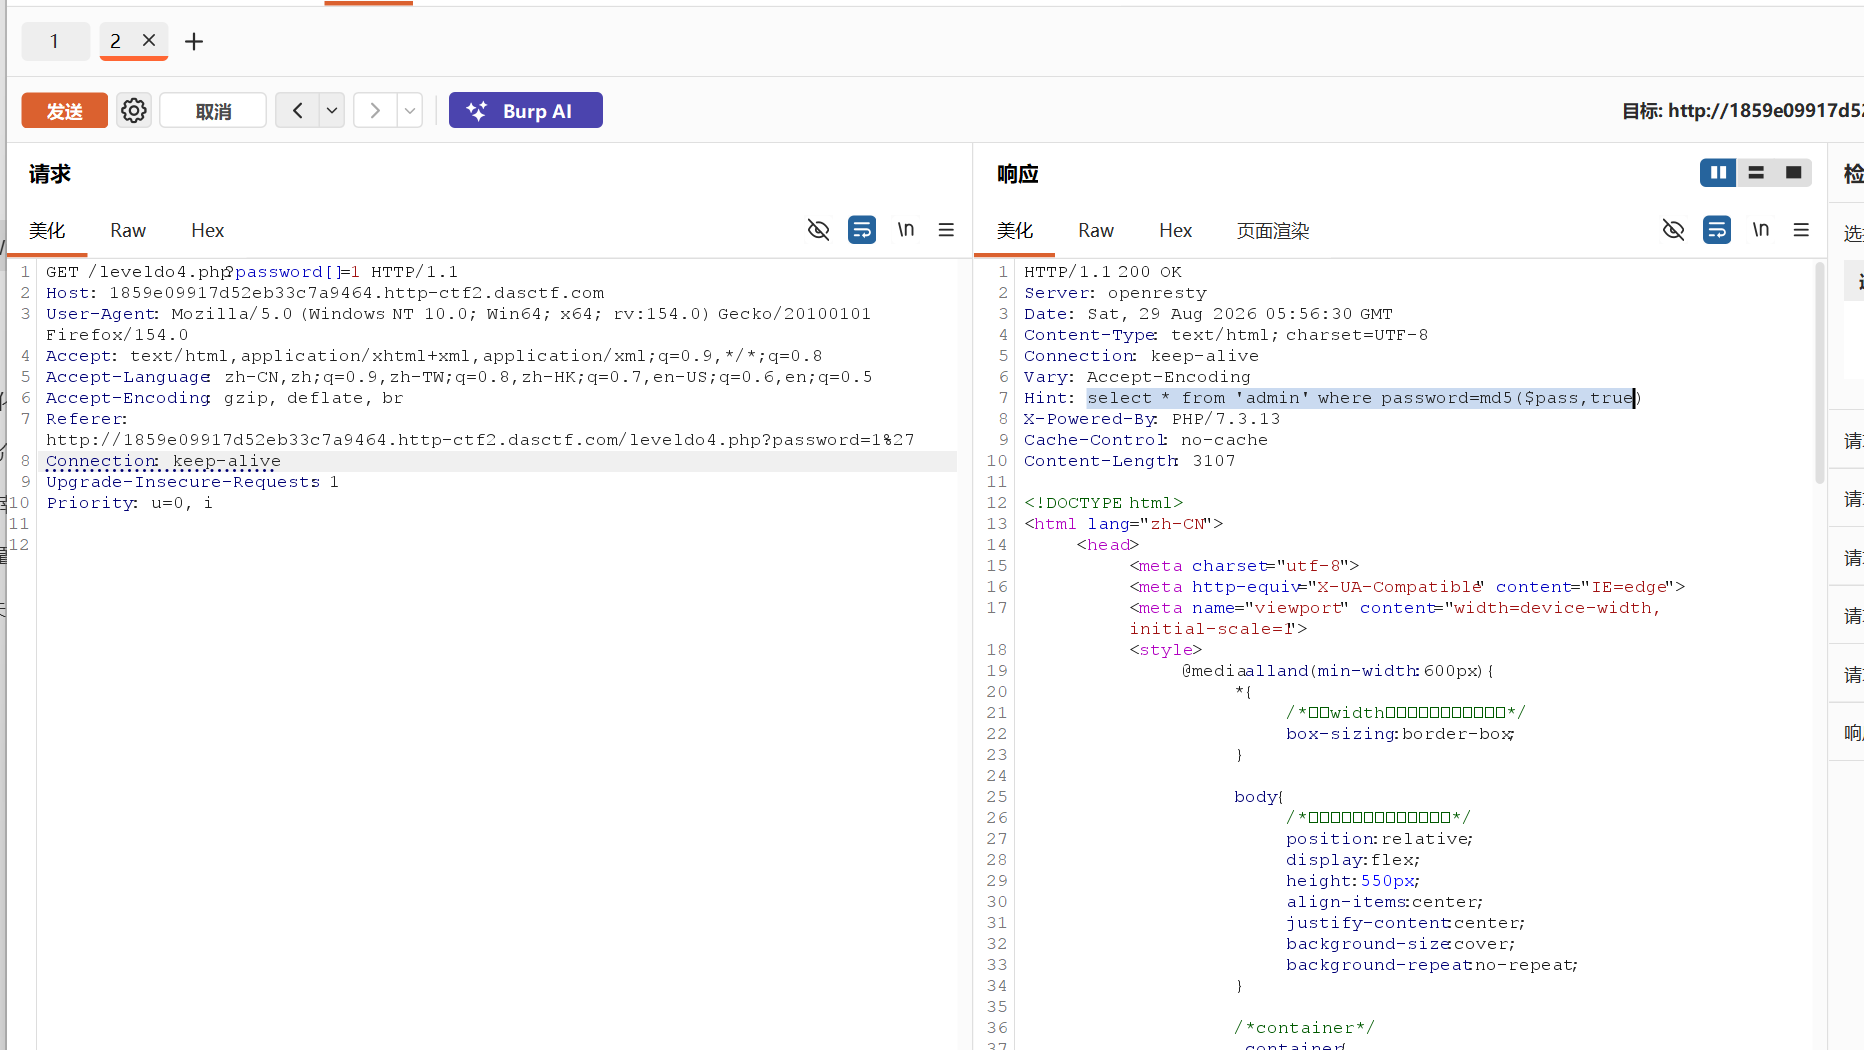This screenshot has height=1050, width=1864.
Task: Open request Raw view tab
Action: pyautogui.click(x=128, y=231)
